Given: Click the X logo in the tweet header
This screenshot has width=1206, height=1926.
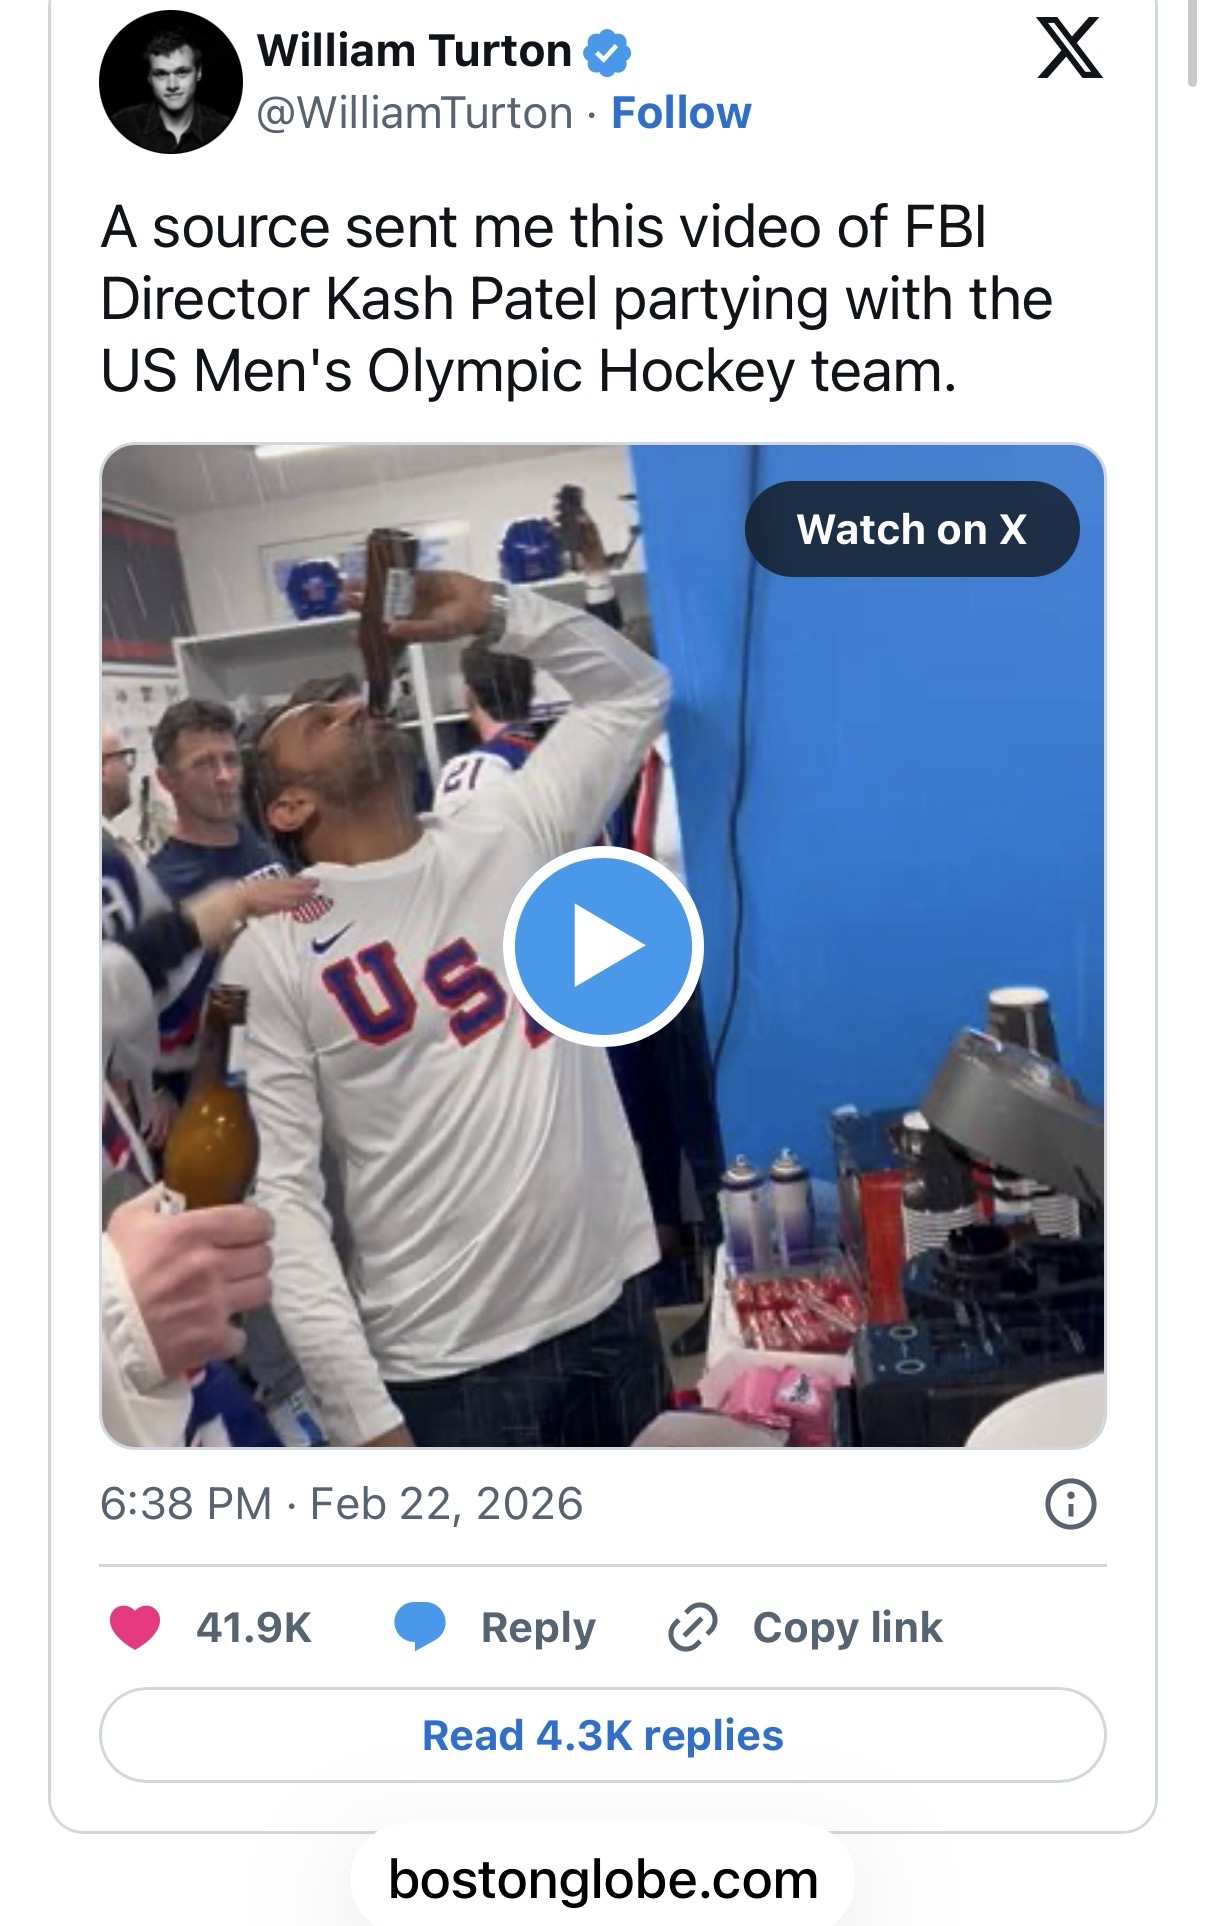Looking at the screenshot, I should coord(1069,50).
